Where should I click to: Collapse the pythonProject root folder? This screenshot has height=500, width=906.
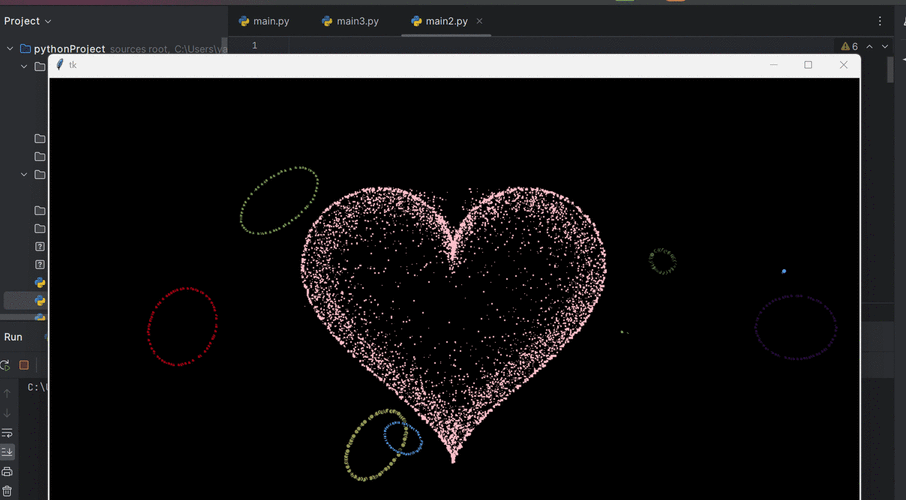[10, 49]
